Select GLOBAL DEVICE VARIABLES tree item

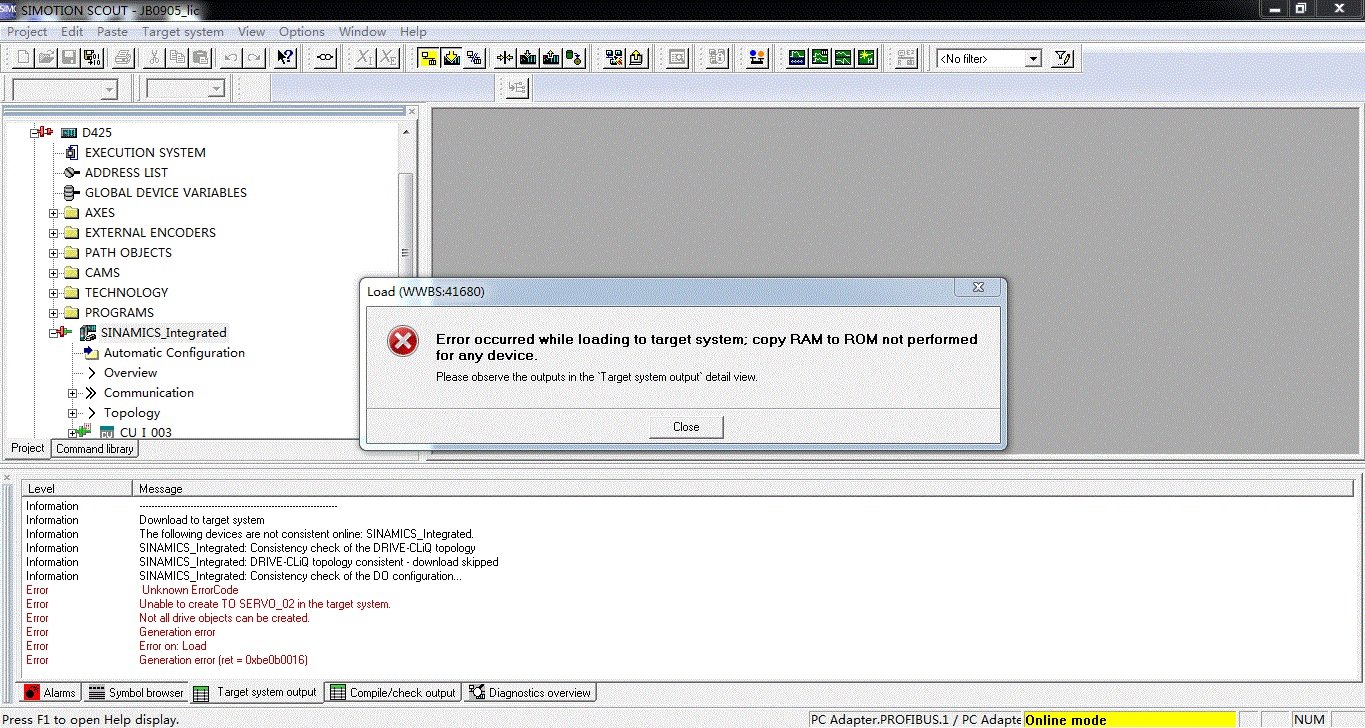165,193
